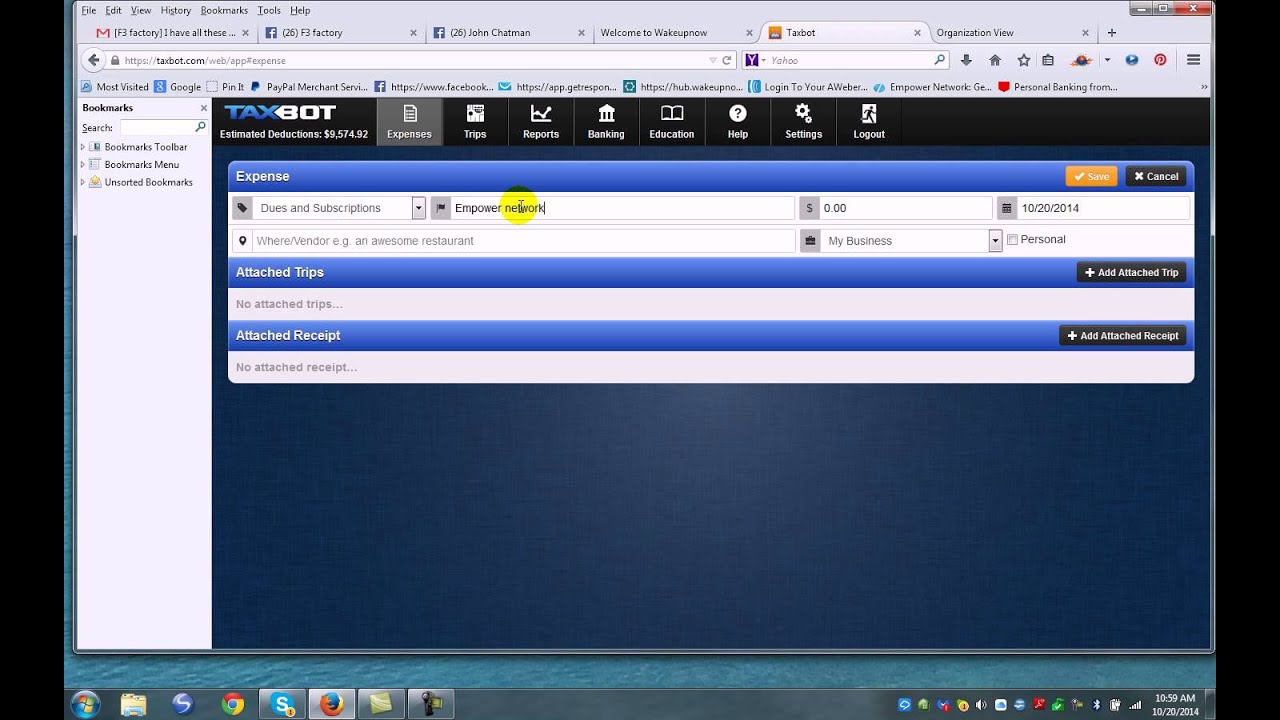This screenshot has height=720, width=1280.
Task: Click the Where/Vendor field
Action: (523, 241)
